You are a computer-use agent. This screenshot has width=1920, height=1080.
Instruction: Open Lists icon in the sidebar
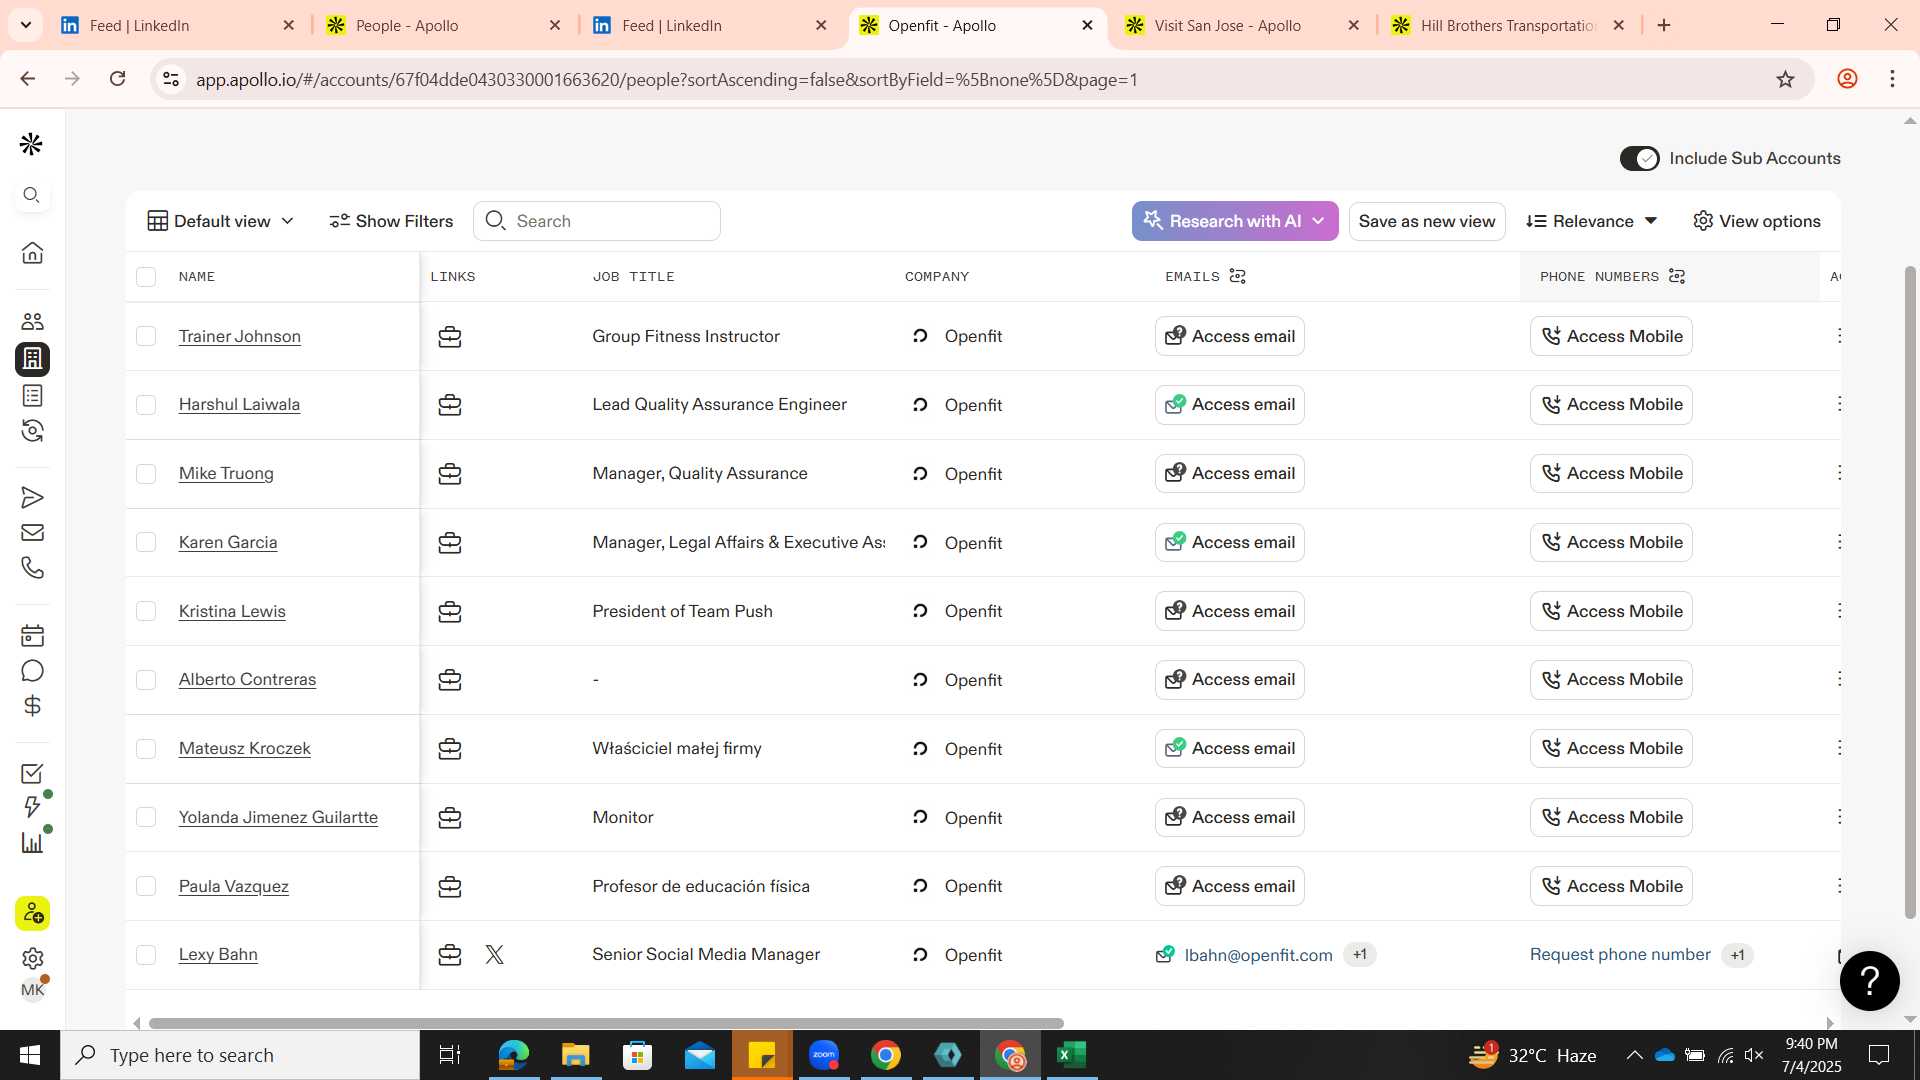(32, 395)
